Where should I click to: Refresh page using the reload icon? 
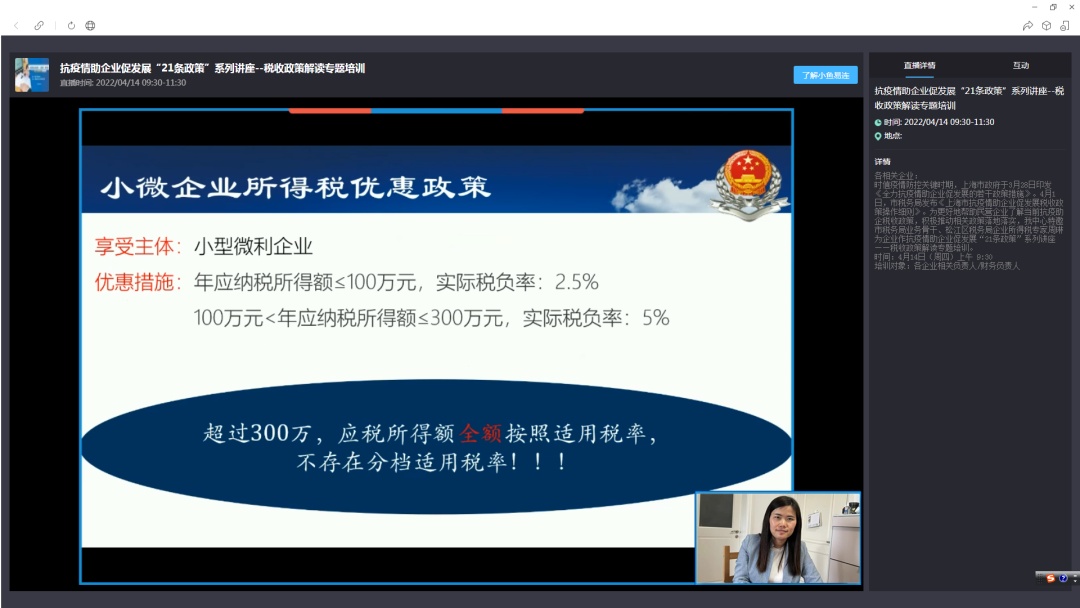pyautogui.click(x=72, y=25)
